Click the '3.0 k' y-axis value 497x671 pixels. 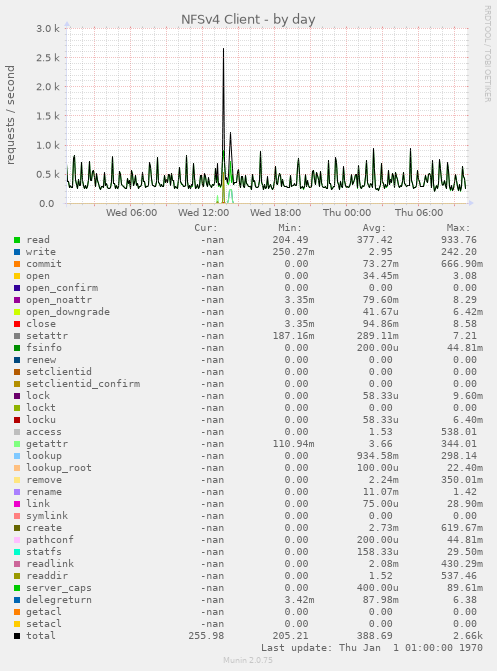tap(48, 29)
